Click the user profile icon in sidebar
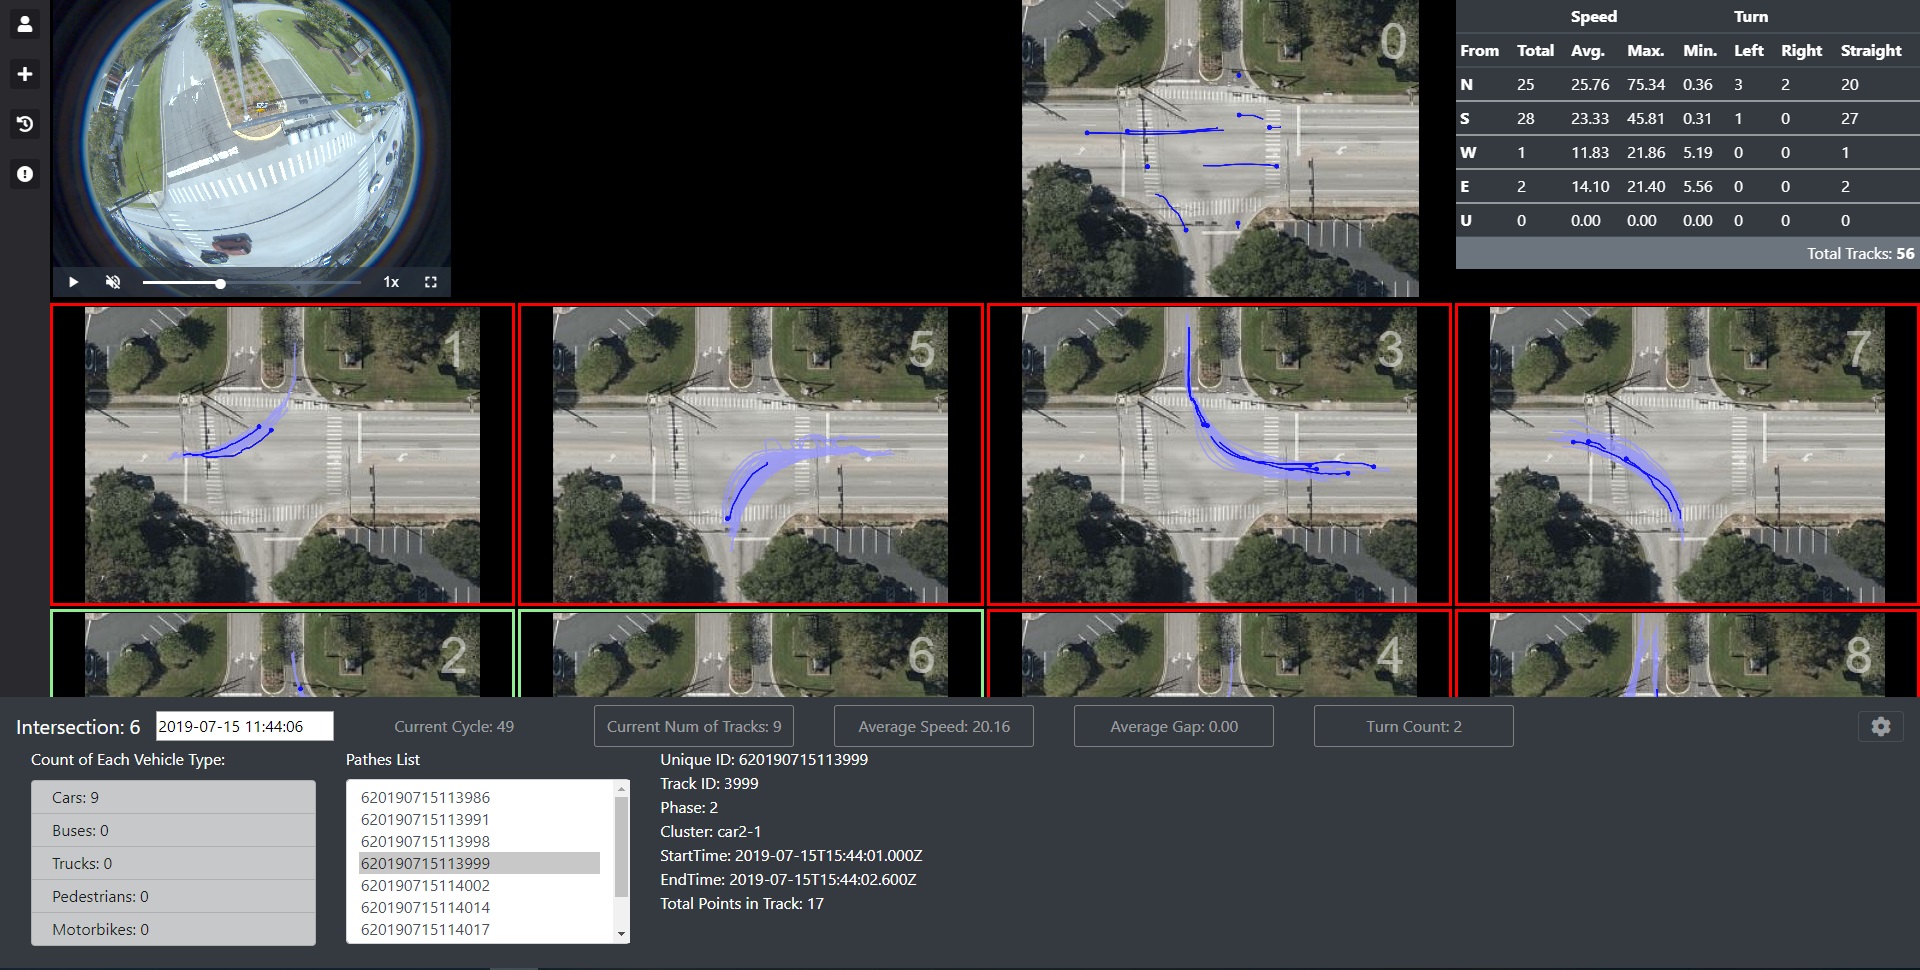This screenshot has width=1920, height=970. [x=25, y=24]
